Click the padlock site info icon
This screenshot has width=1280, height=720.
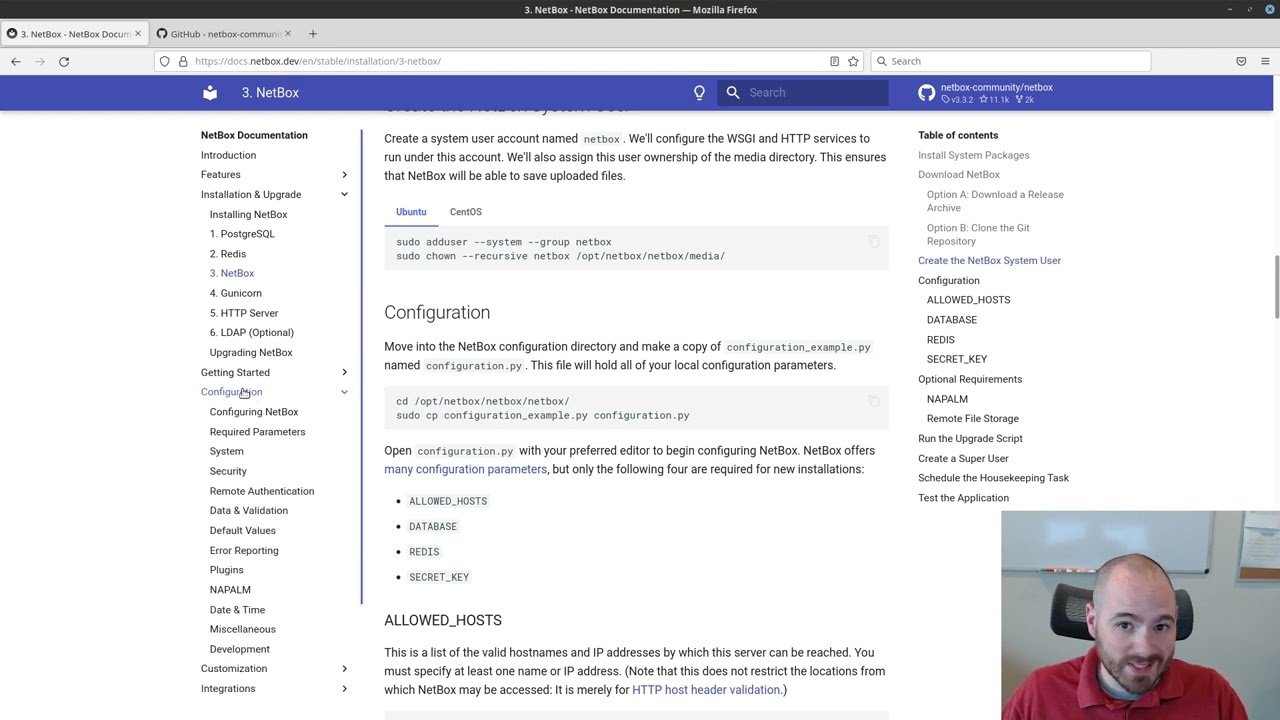183,61
